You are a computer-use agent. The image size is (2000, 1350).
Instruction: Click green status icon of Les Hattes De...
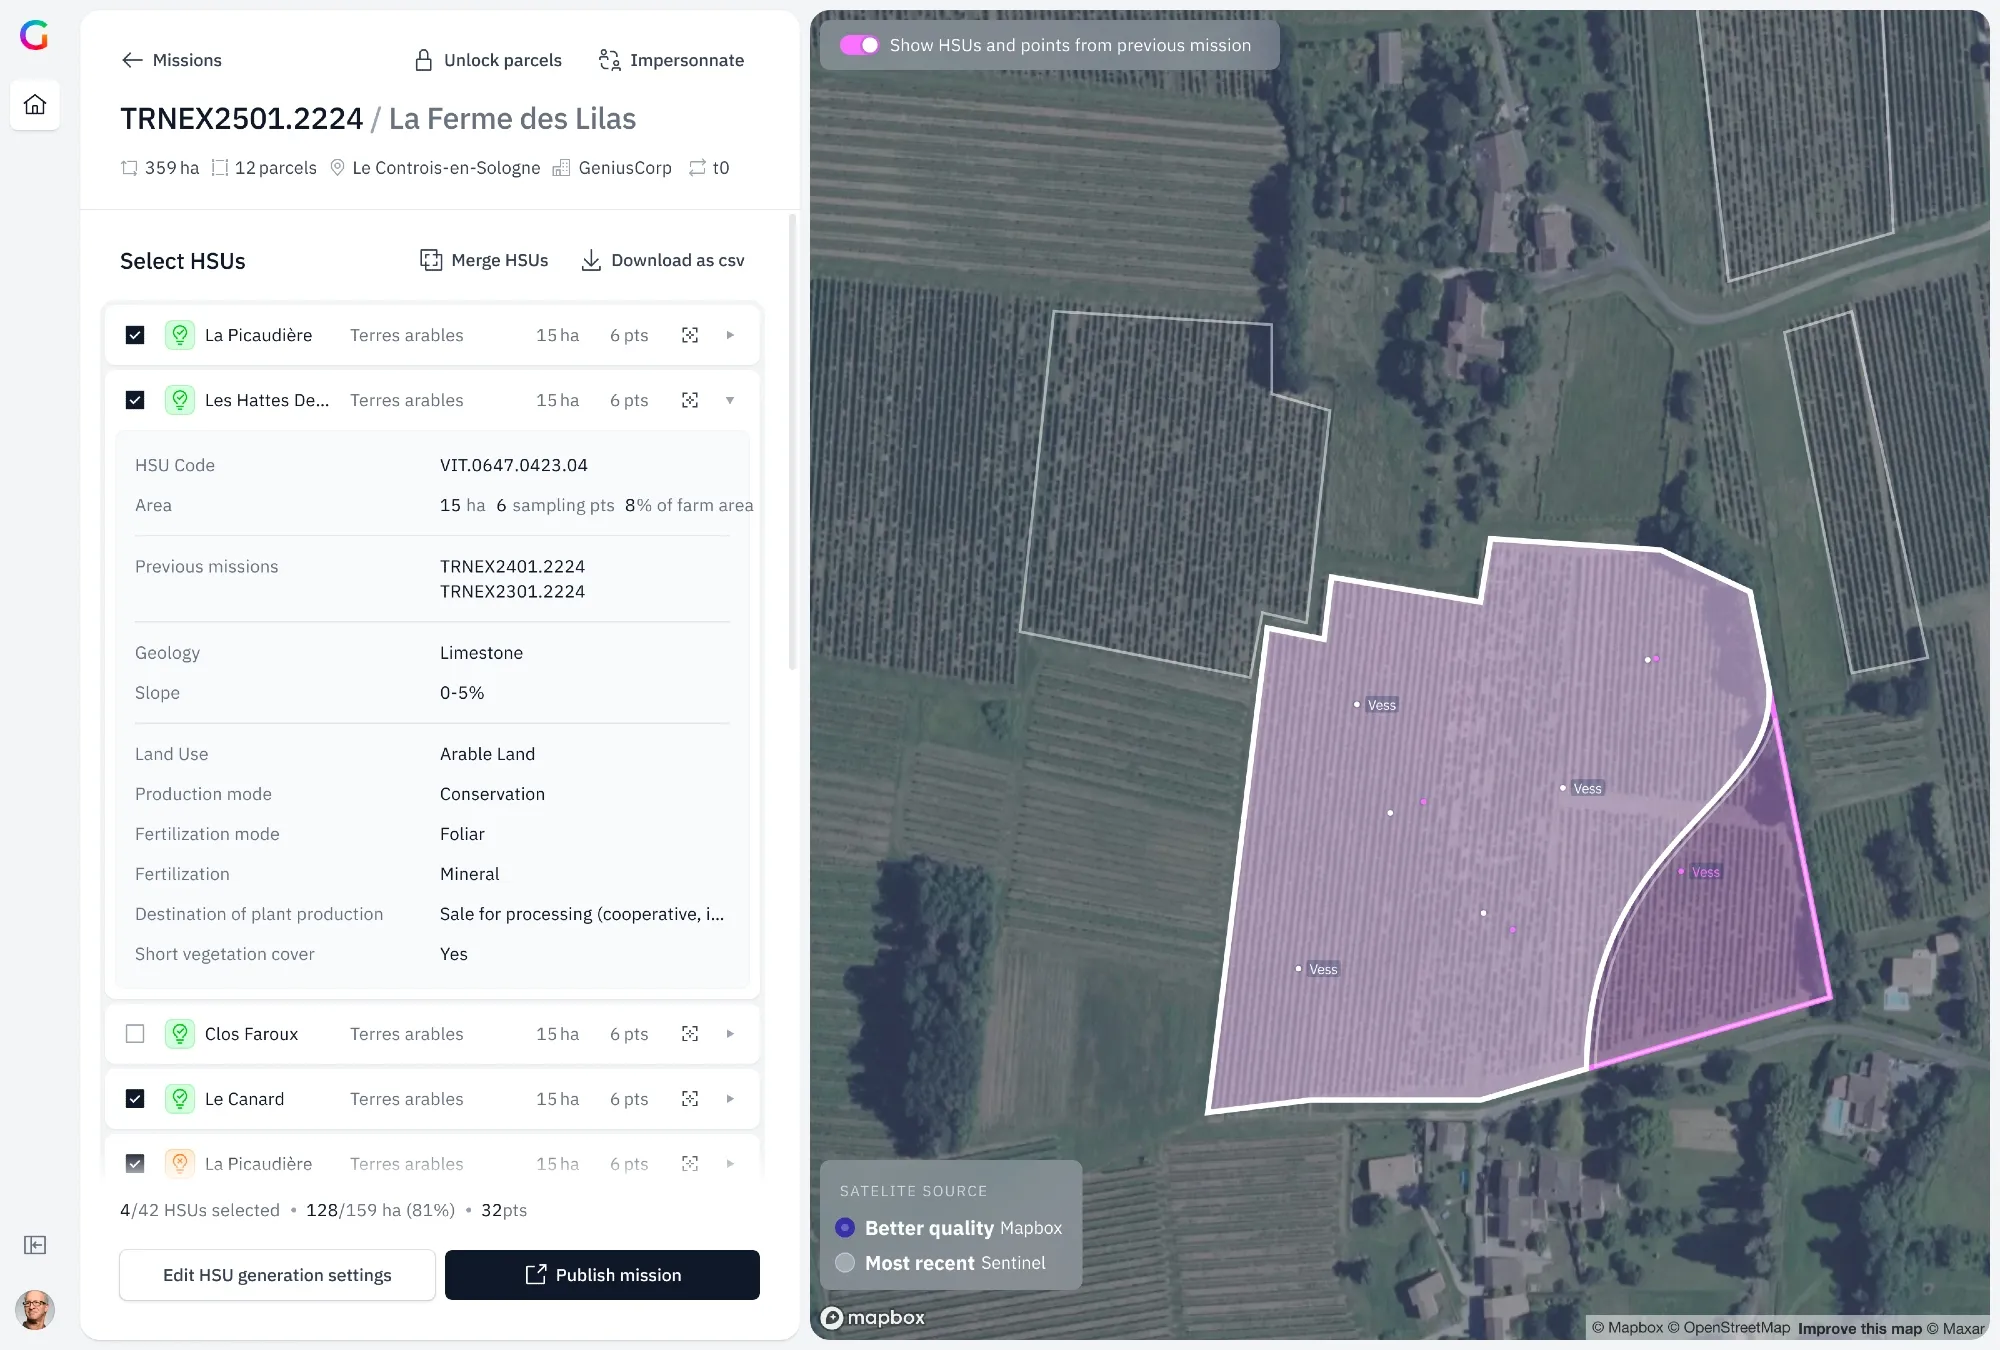click(180, 400)
